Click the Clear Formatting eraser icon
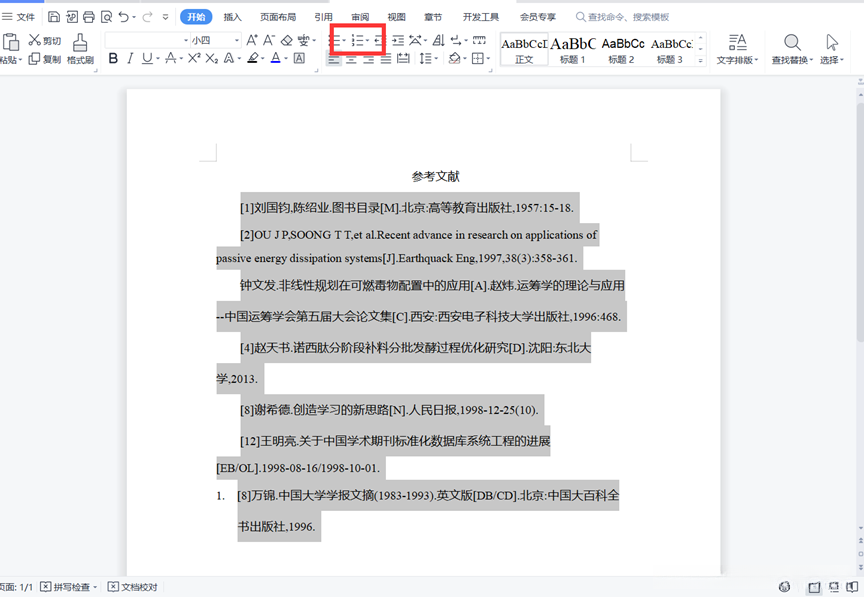This screenshot has width=864, height=597. pyautogui.click(x=287, y=40)
